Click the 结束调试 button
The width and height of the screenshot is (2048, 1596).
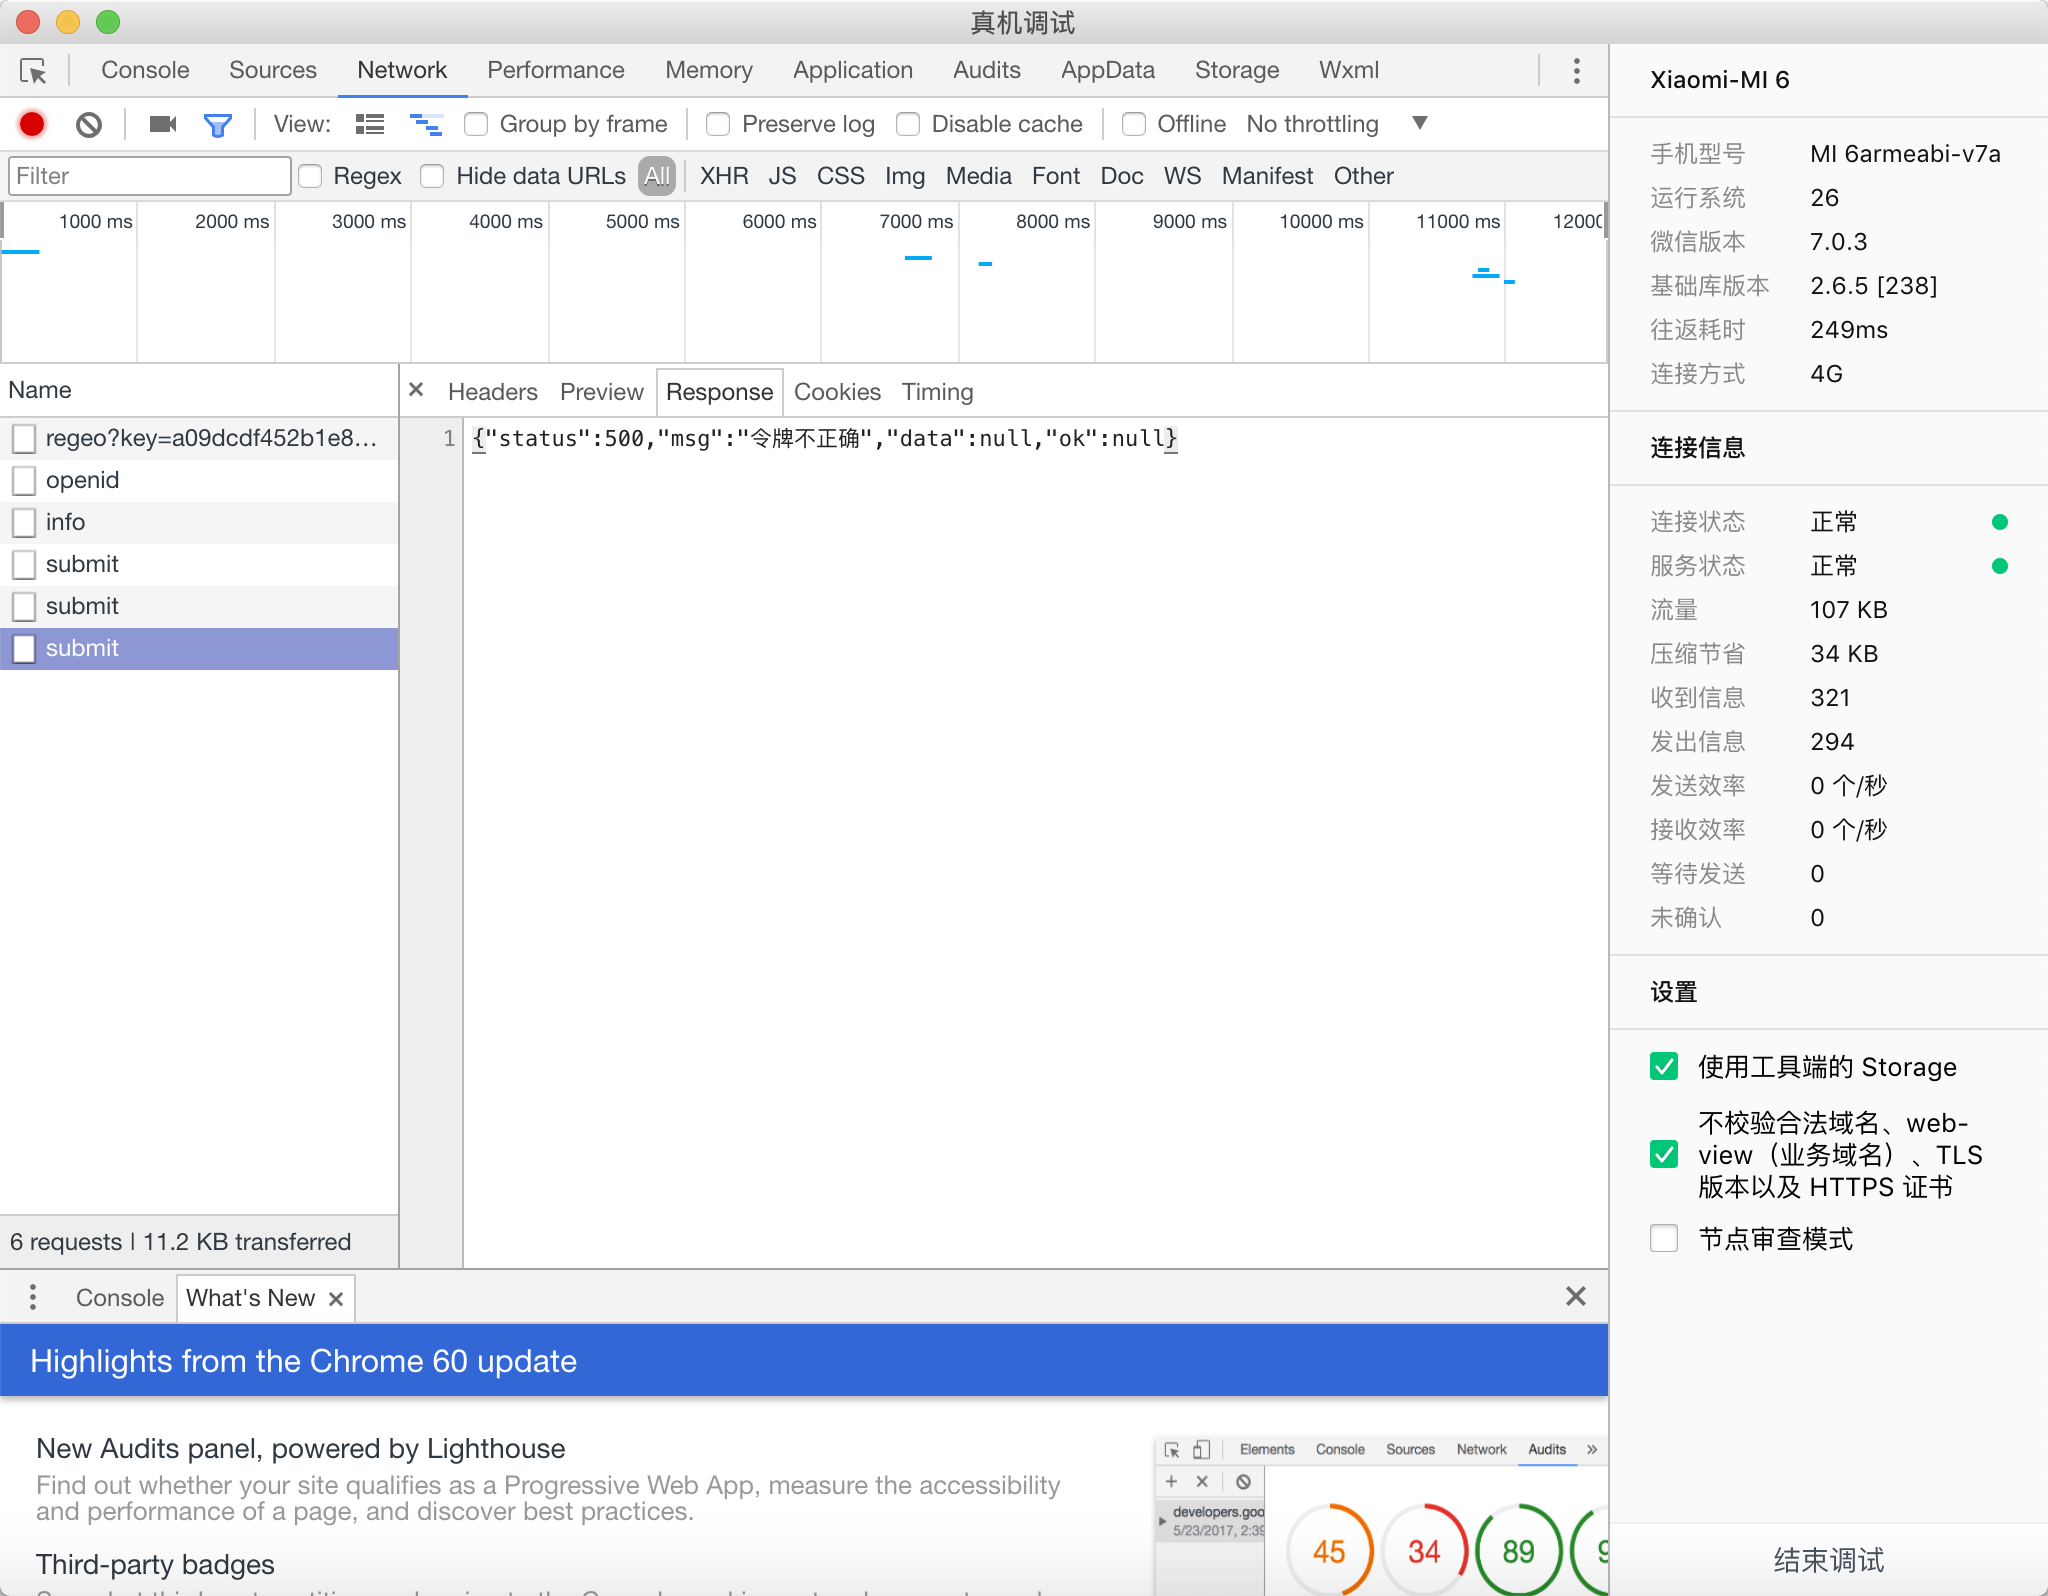1828,1560
